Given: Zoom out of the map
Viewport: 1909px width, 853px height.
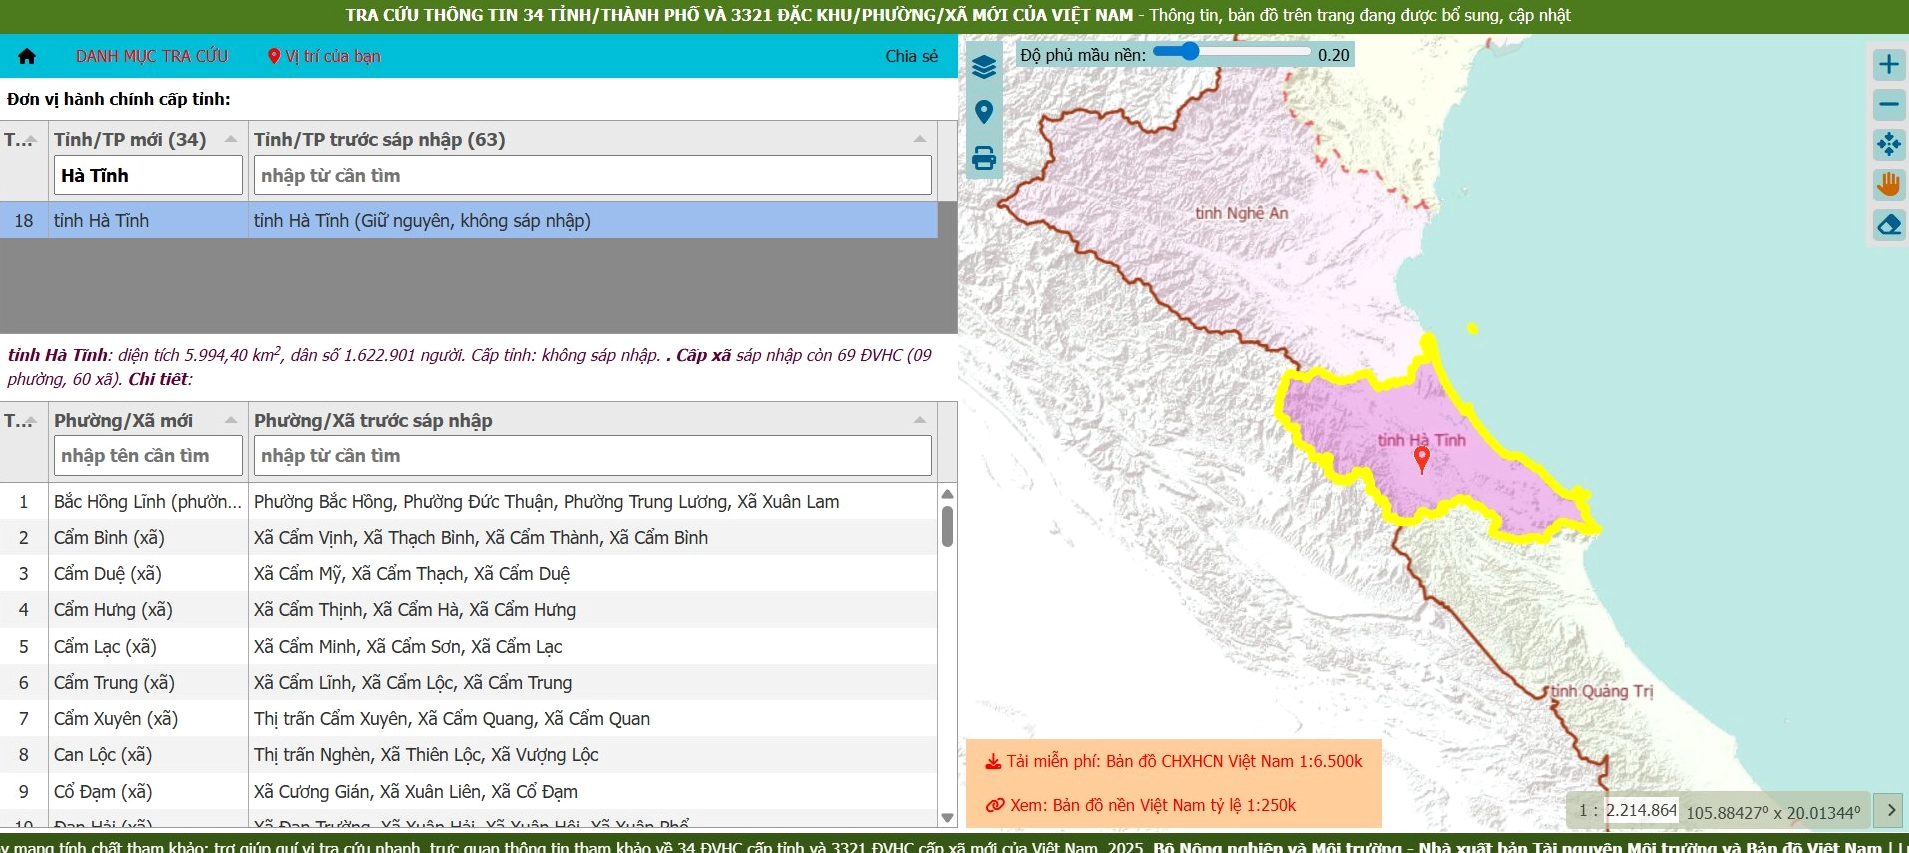Looking at the screenshot, I should 1888,104.
